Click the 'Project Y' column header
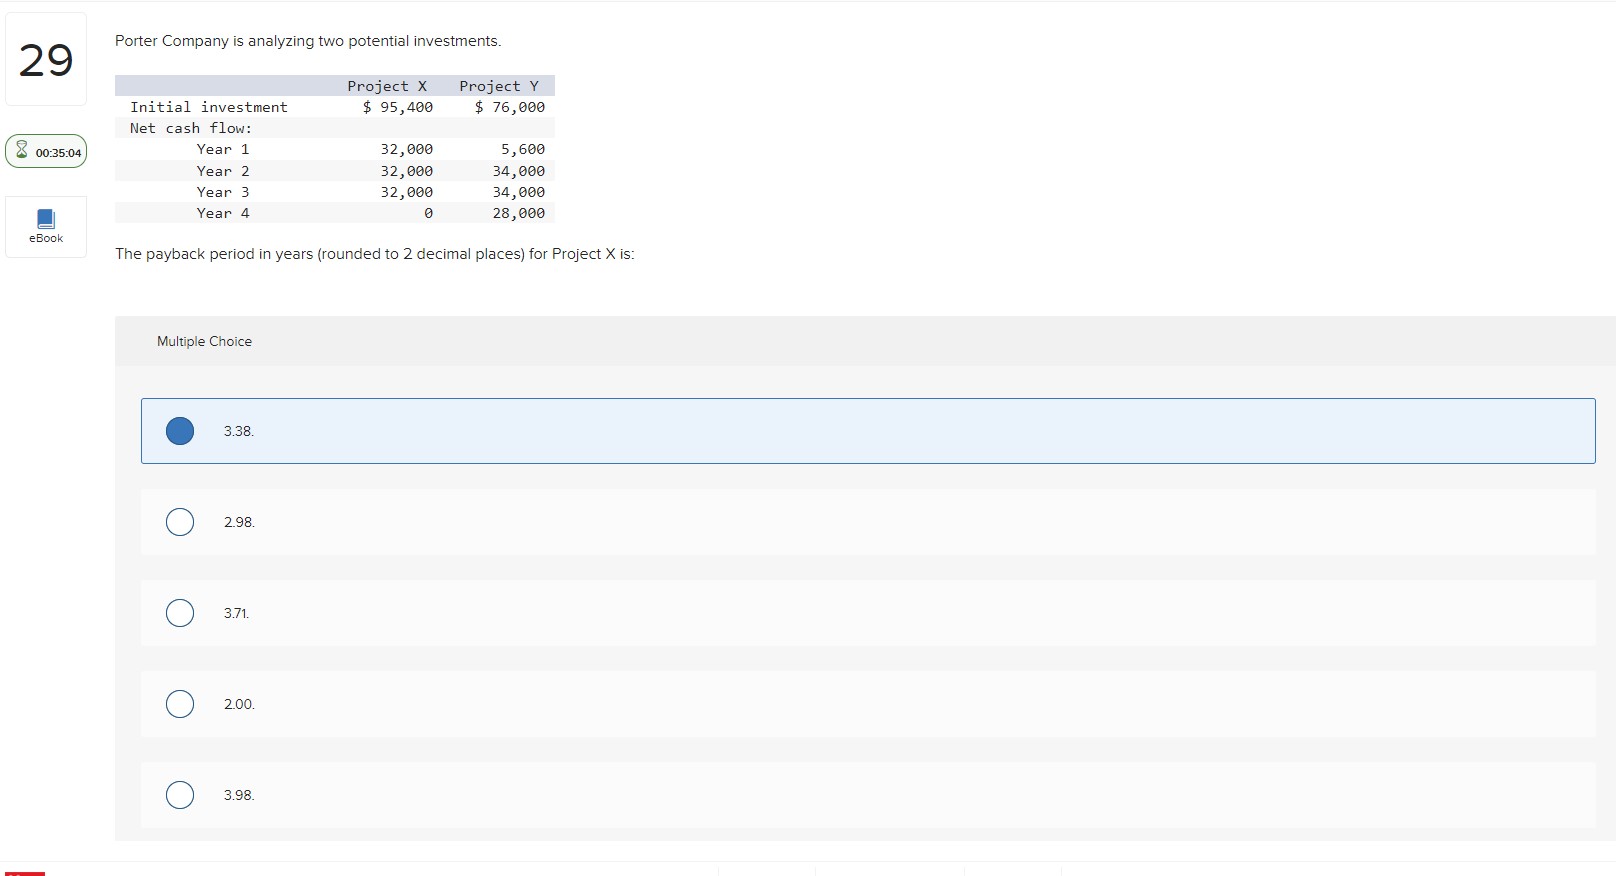Image resolution: width=1616 pixels, height=876 pixels. [499, 86]
